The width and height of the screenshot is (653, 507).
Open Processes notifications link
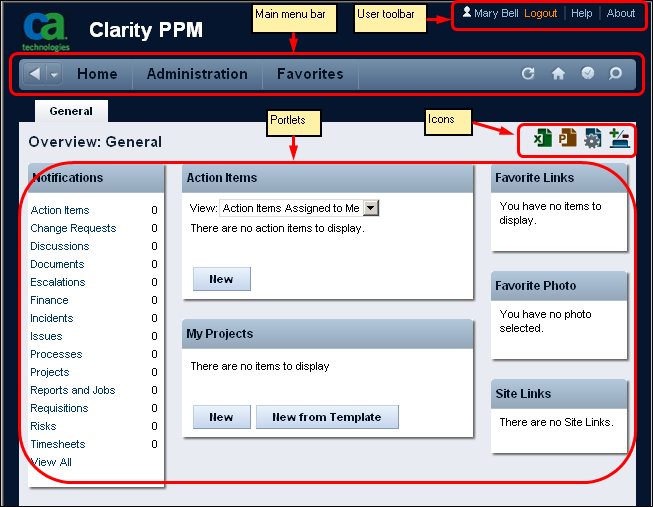[x=56, y=354]
